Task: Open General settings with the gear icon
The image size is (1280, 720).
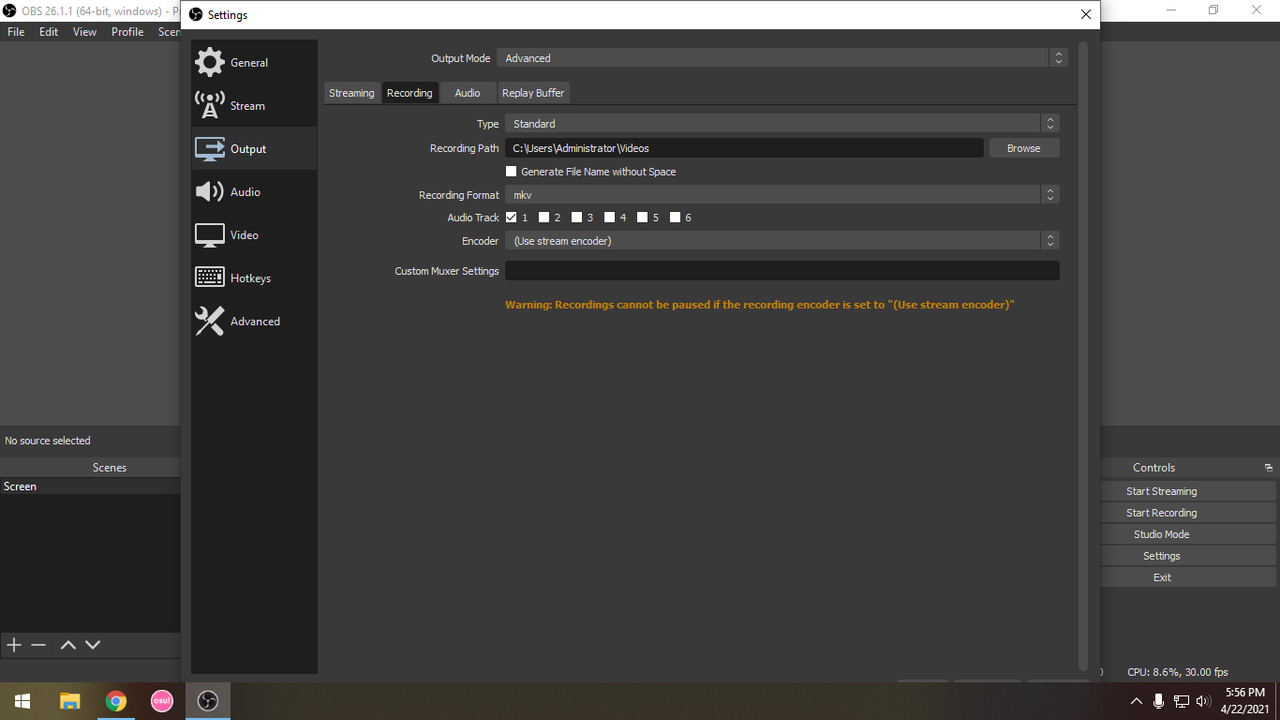Action: pos(210,62)
